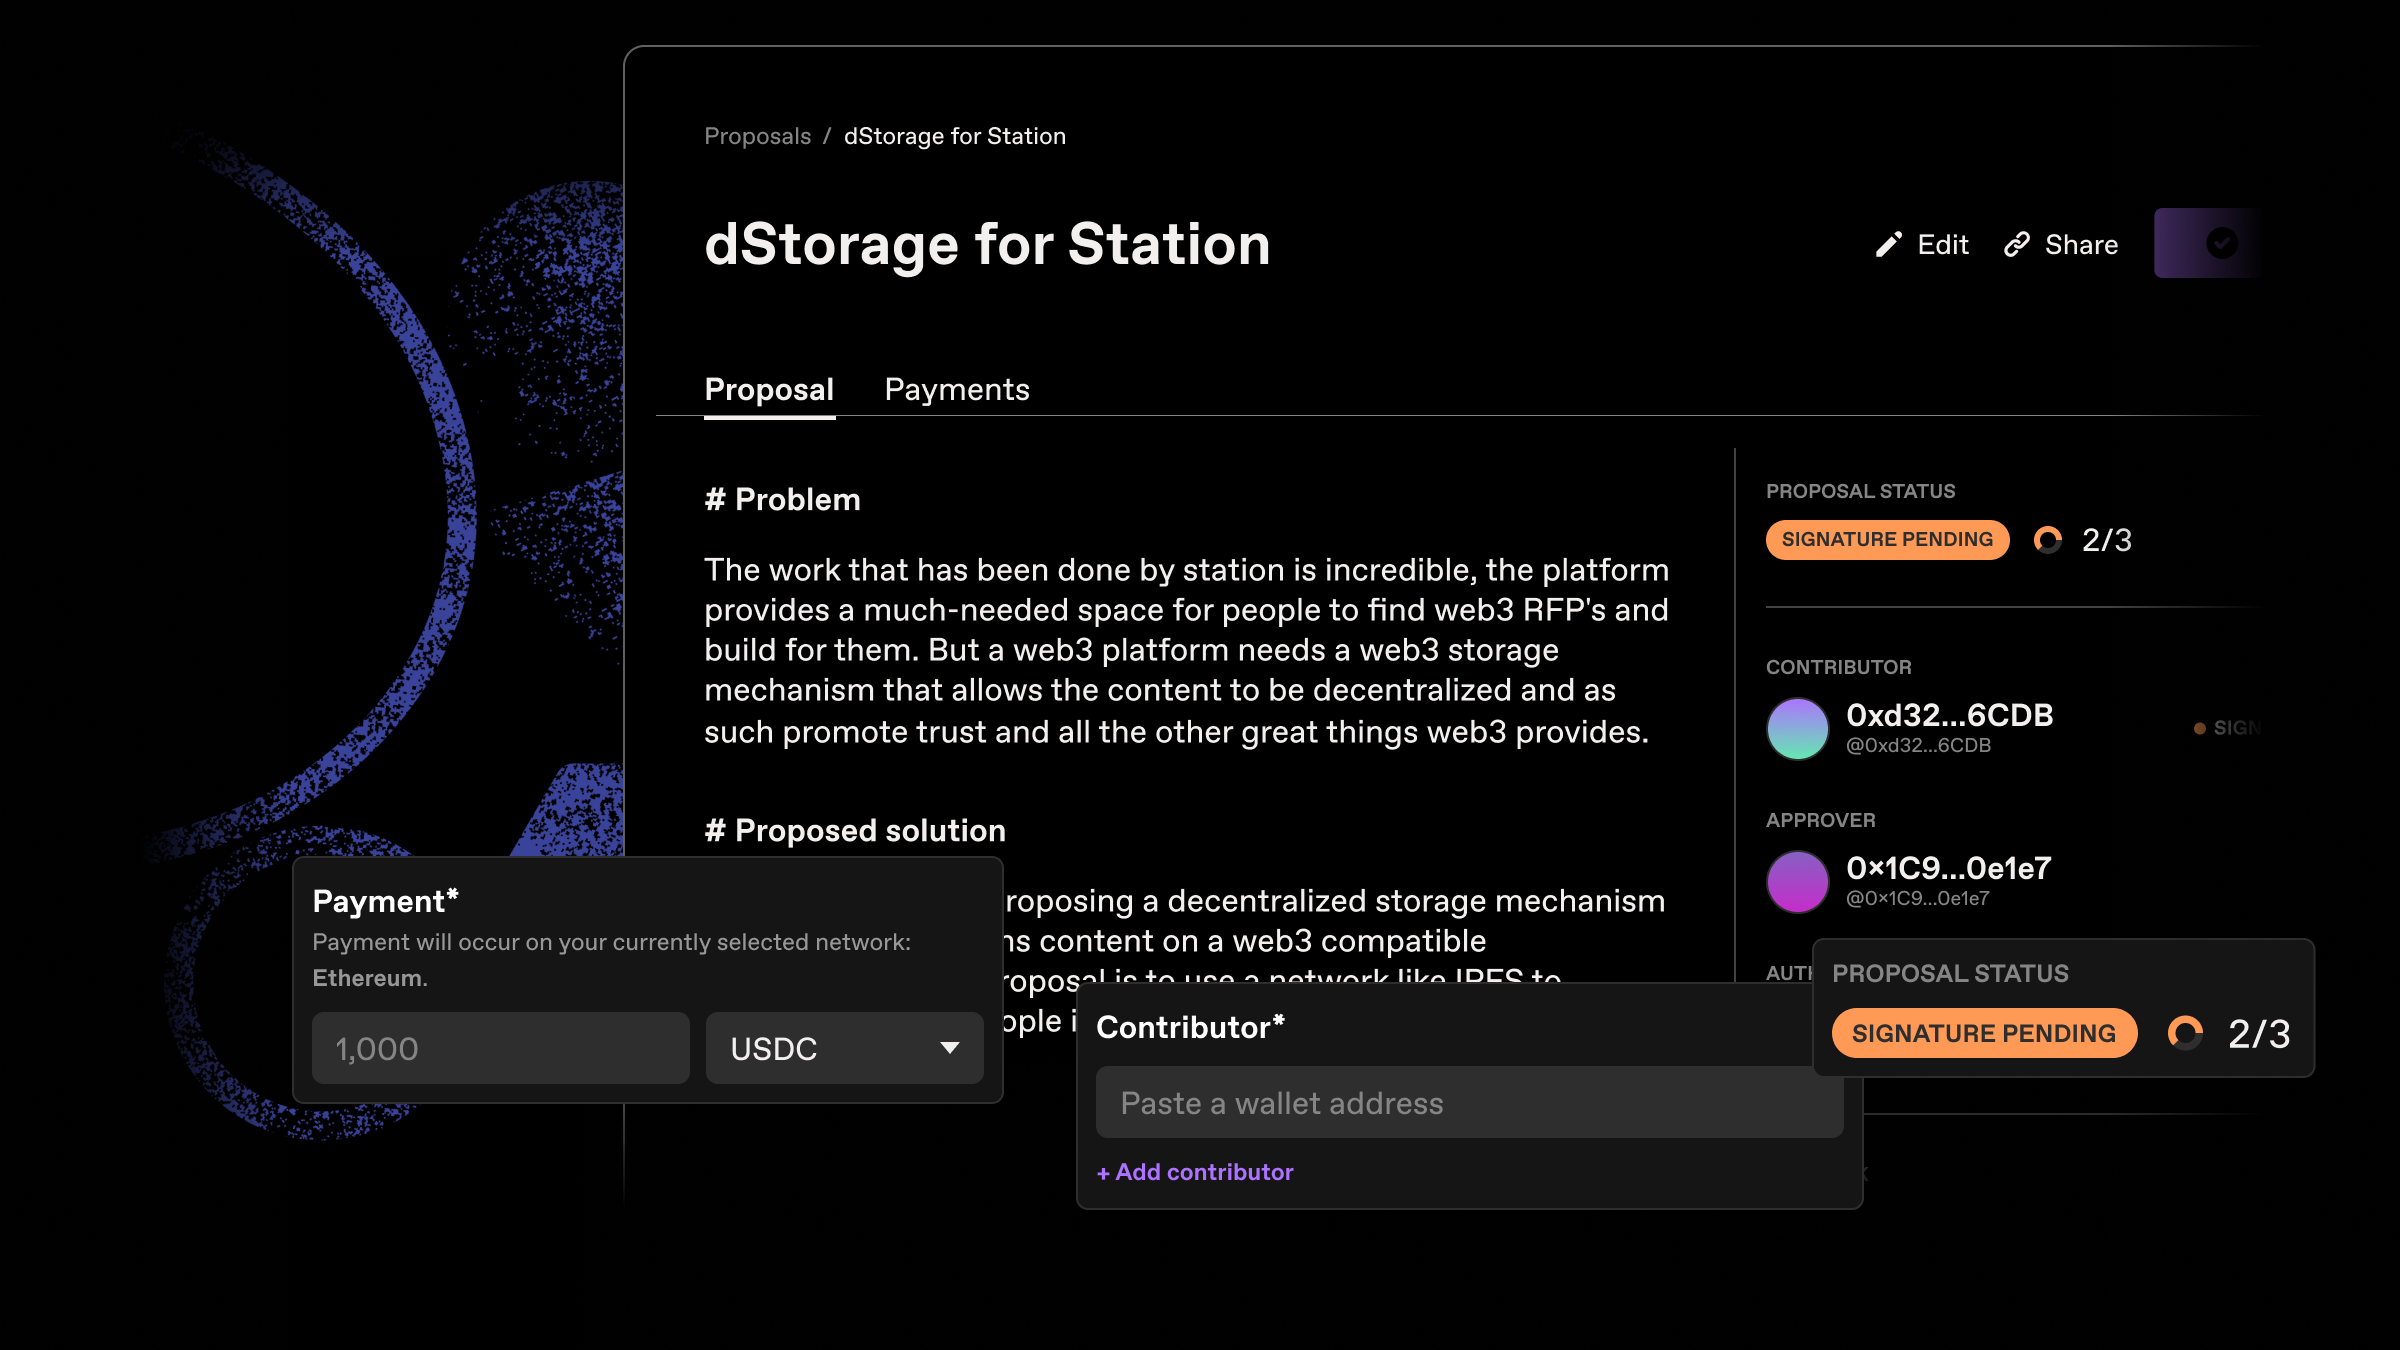Click the sidebar SIGNATURE PENDING badge
The image size is (2400, 1350).
pos(1887,540)
